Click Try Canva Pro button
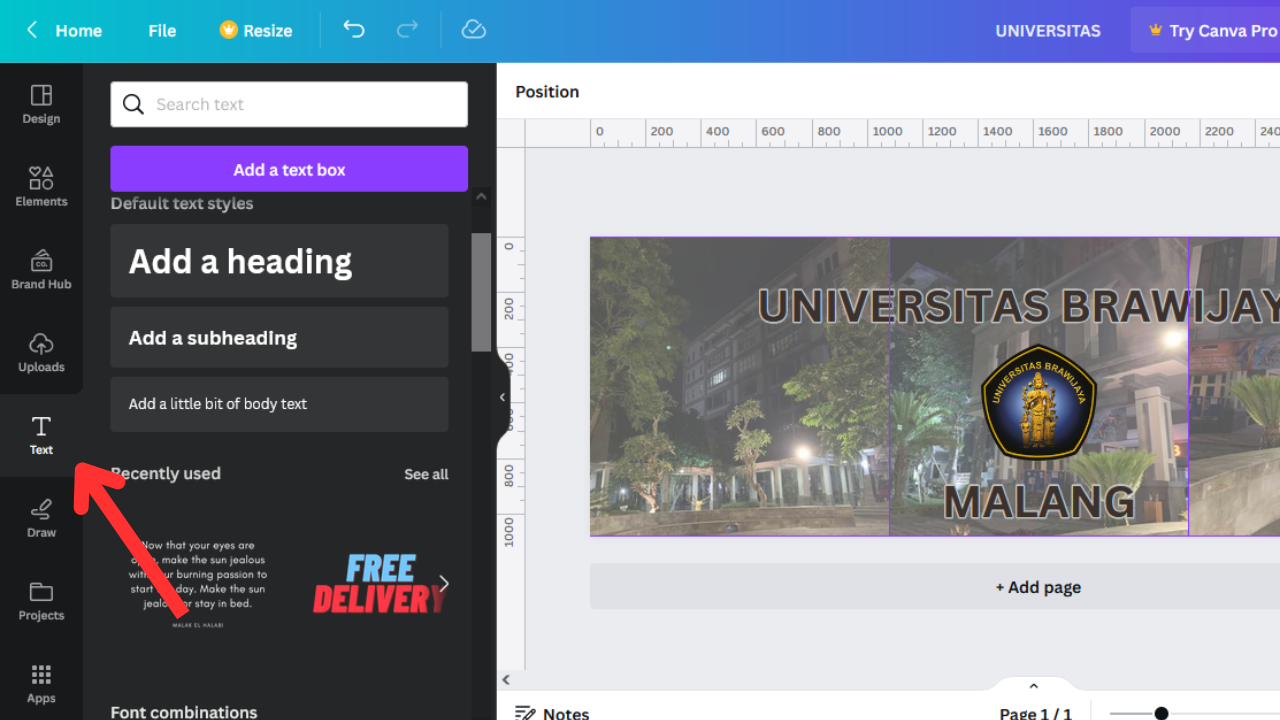The width and height of the screenshot is (1280, 720). 1205,31
